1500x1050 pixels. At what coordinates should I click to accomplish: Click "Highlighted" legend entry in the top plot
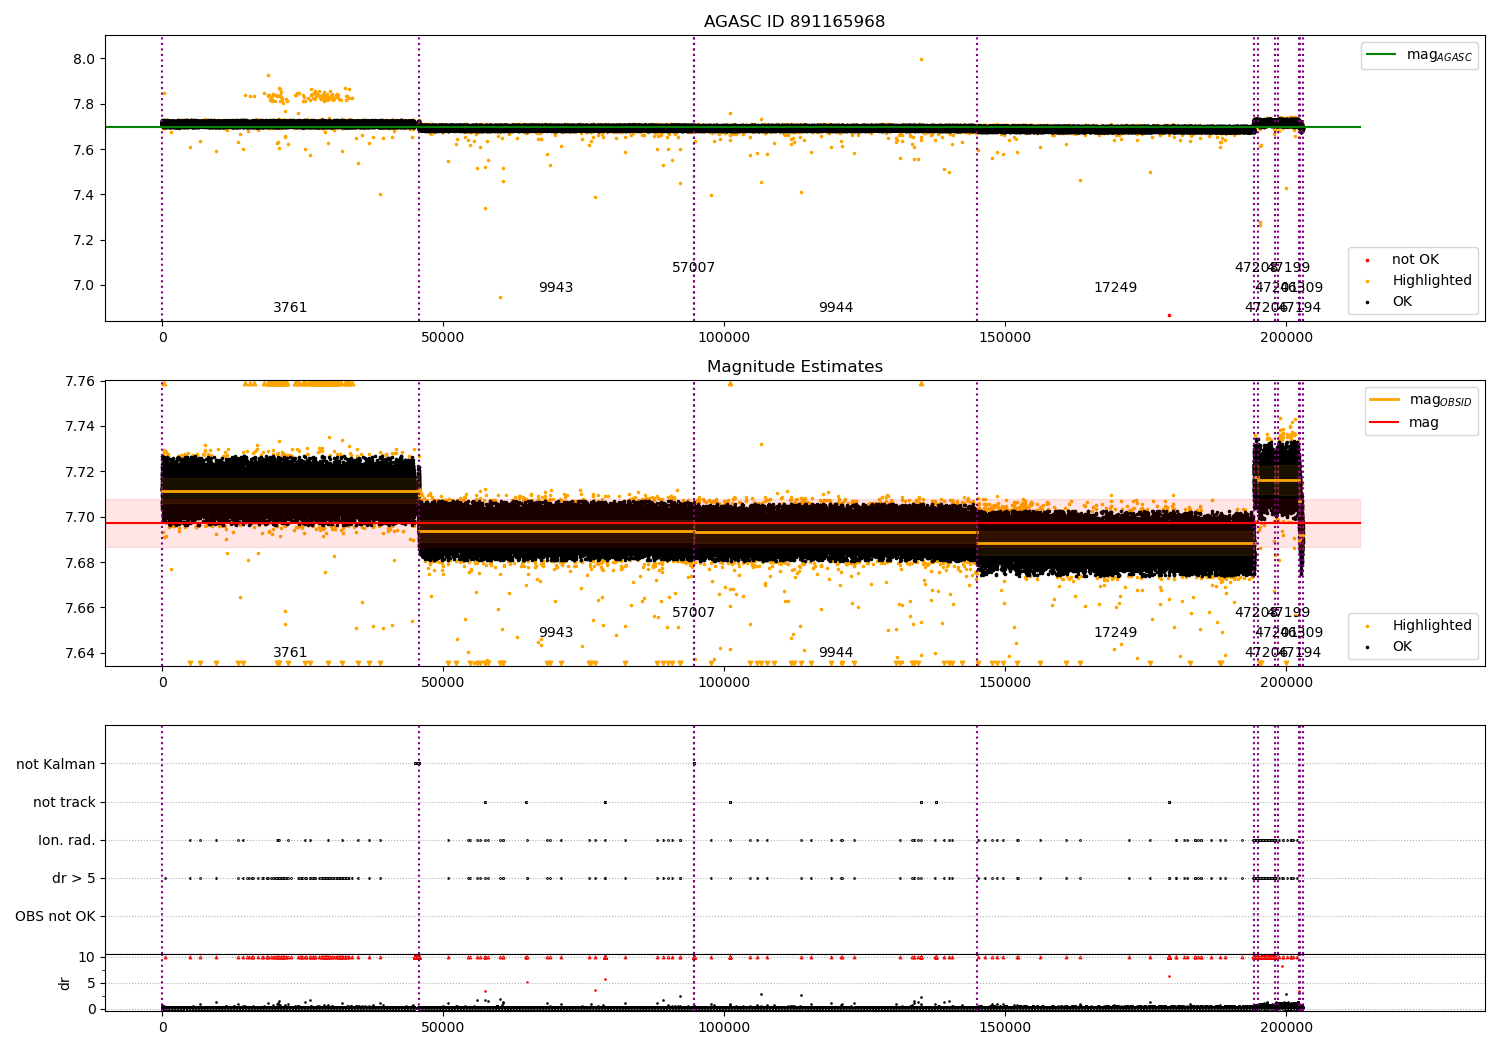[1432, 281]
